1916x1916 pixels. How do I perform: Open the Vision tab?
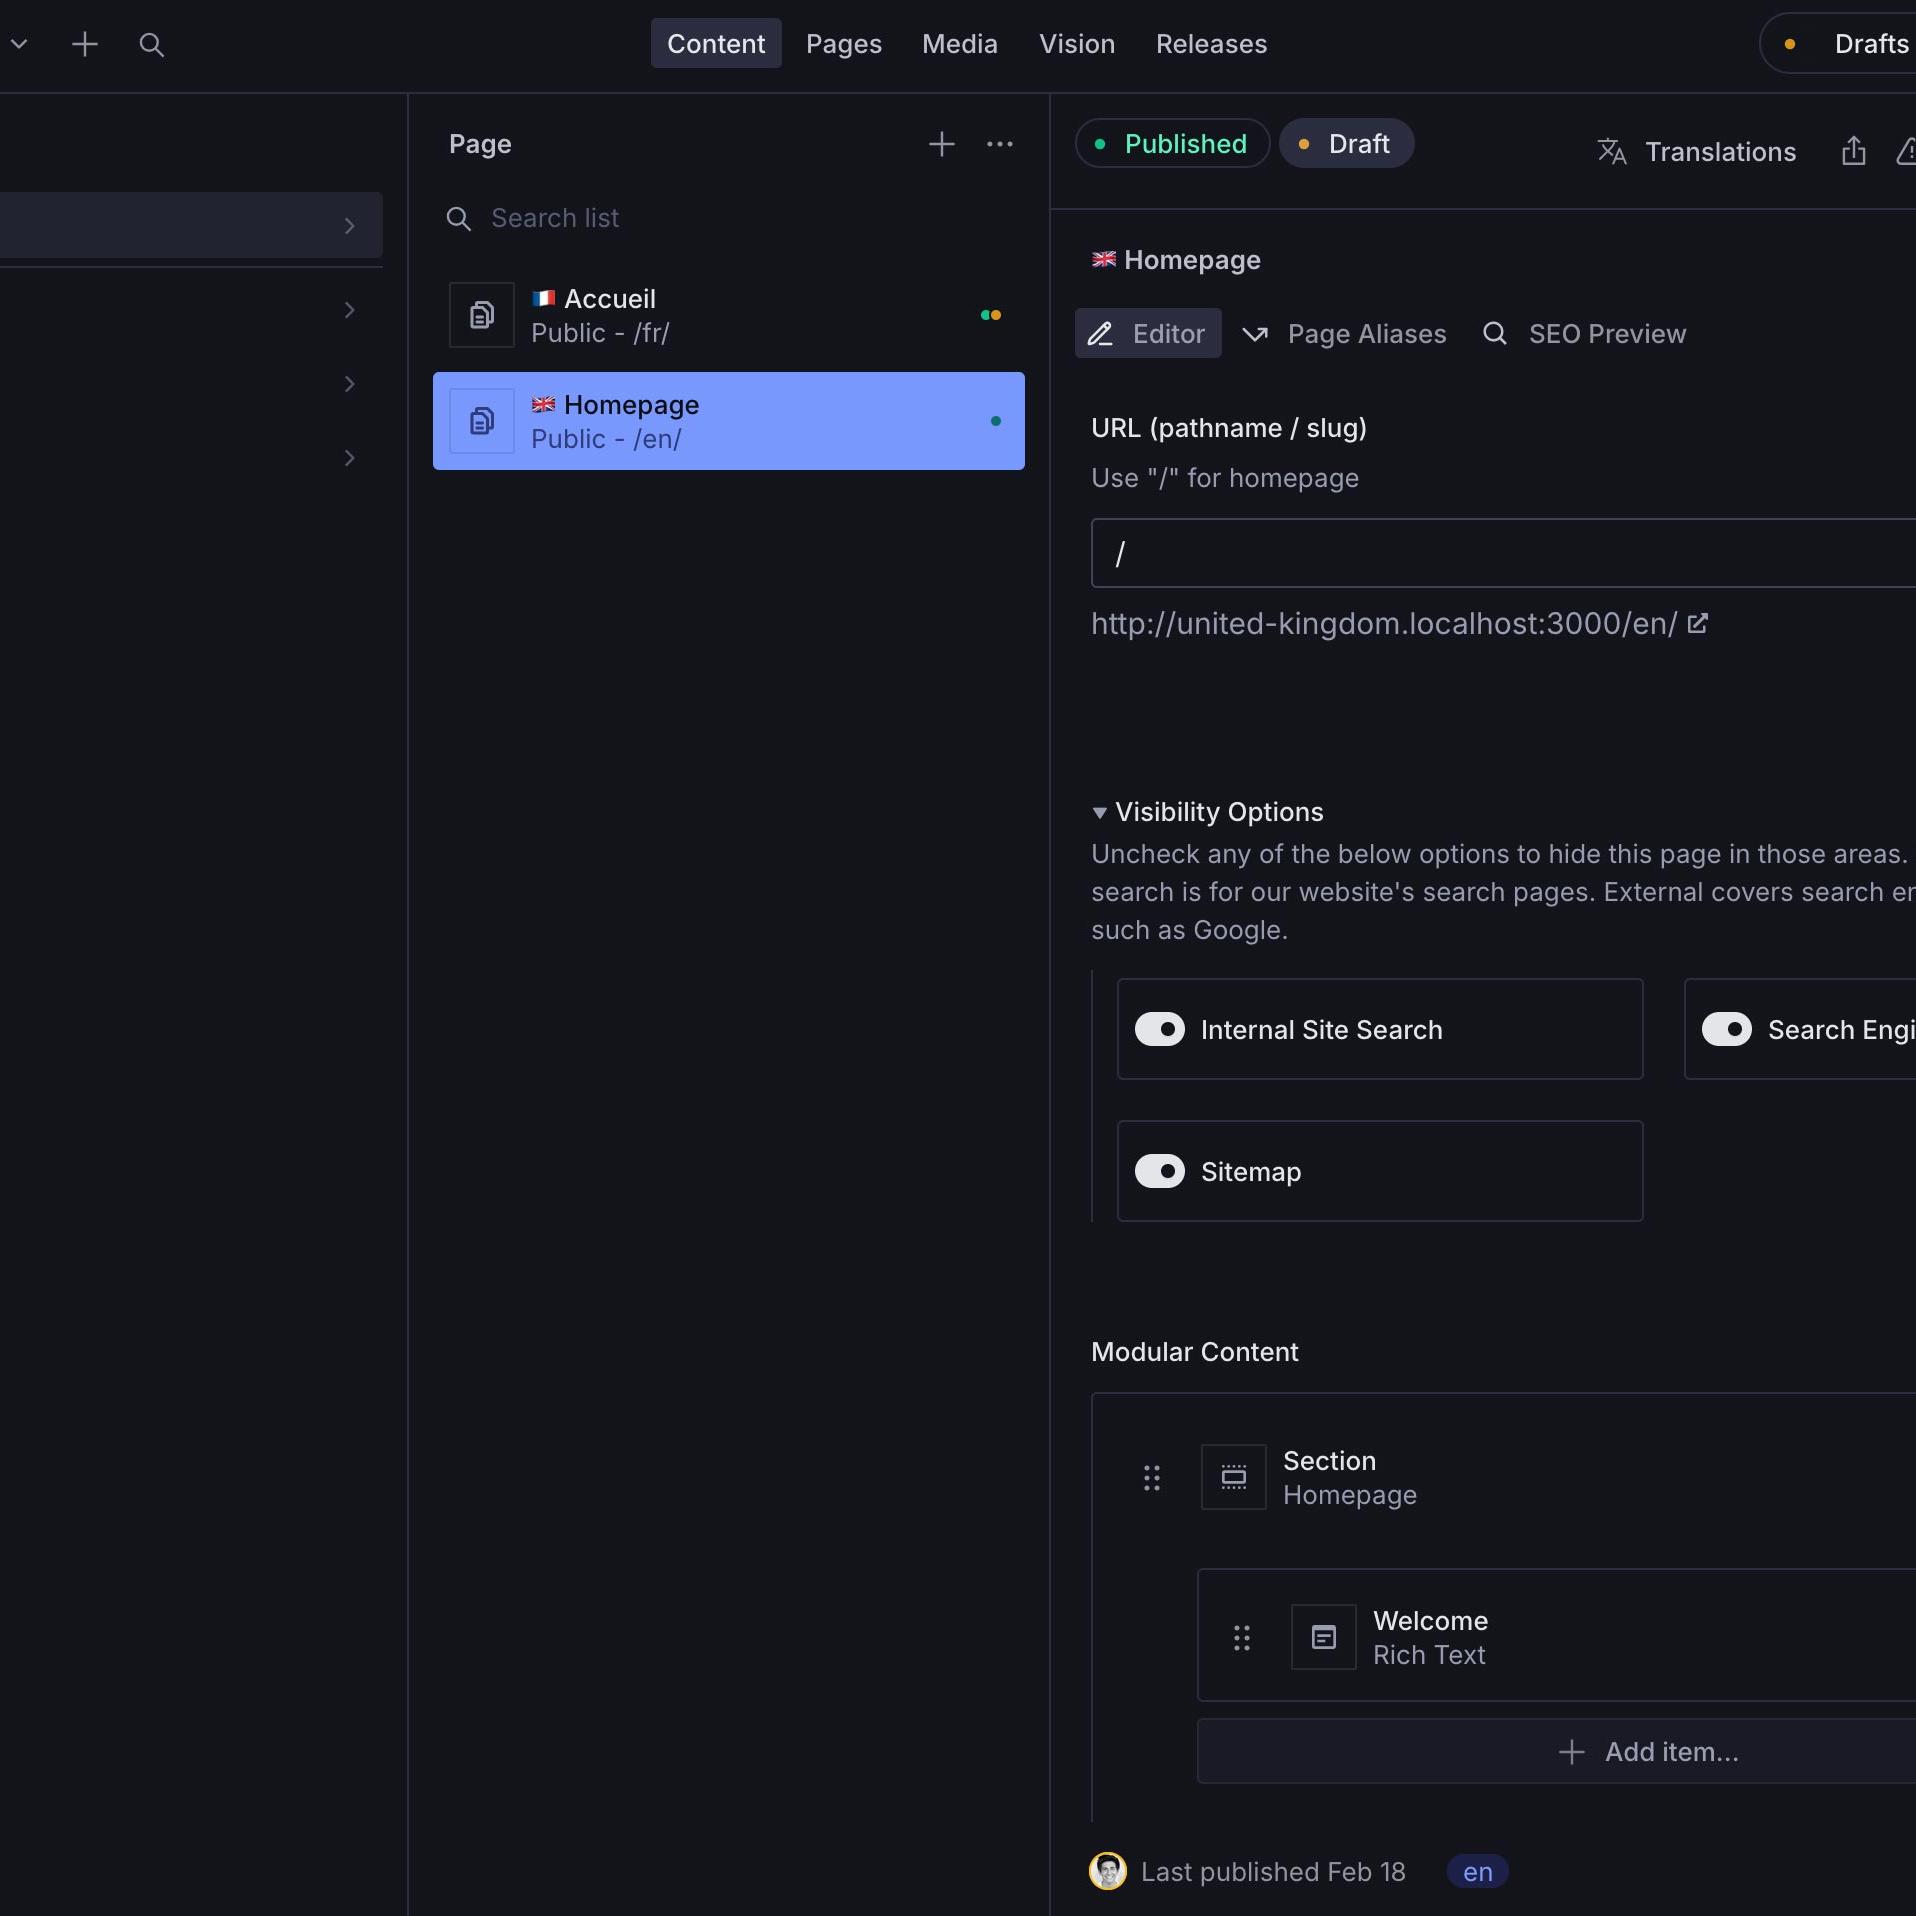tap(1076, 44)
